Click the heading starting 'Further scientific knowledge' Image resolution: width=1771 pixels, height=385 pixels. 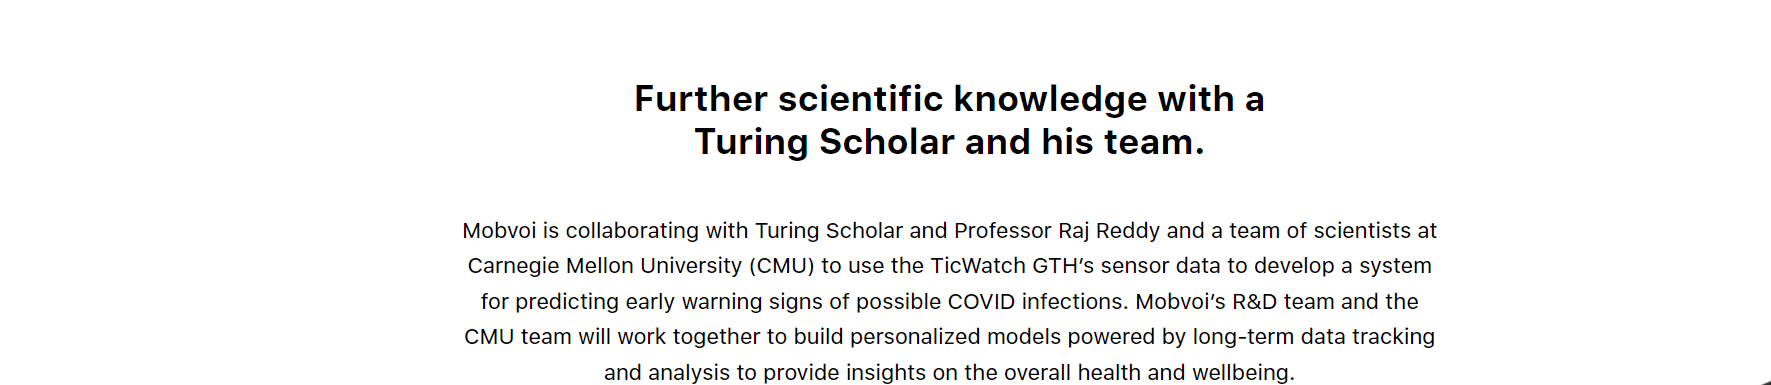click(x=949, y=120)
